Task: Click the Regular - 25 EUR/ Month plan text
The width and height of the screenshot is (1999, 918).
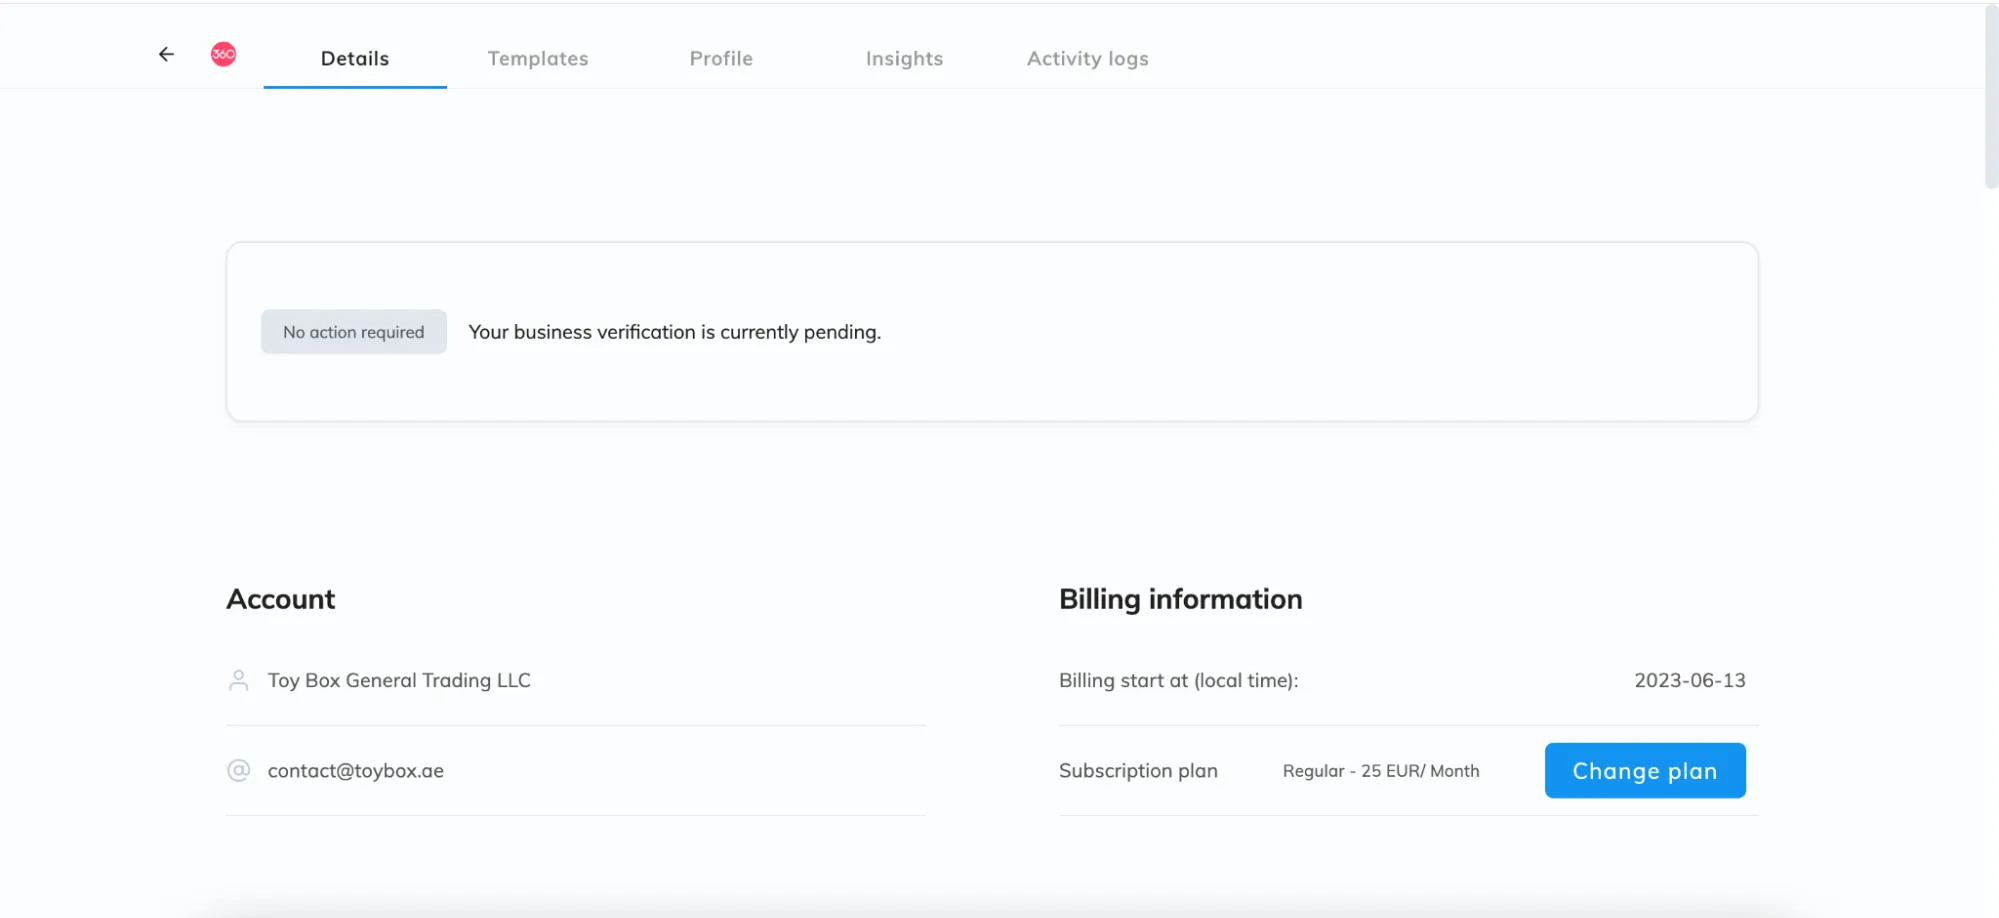Action: (x=1381, y=771)
